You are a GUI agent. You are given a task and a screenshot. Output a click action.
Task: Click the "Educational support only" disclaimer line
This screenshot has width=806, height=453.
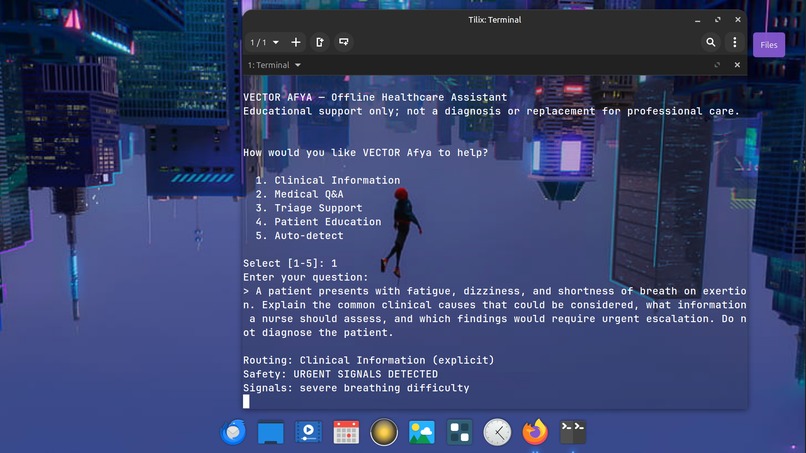[491, 111]
